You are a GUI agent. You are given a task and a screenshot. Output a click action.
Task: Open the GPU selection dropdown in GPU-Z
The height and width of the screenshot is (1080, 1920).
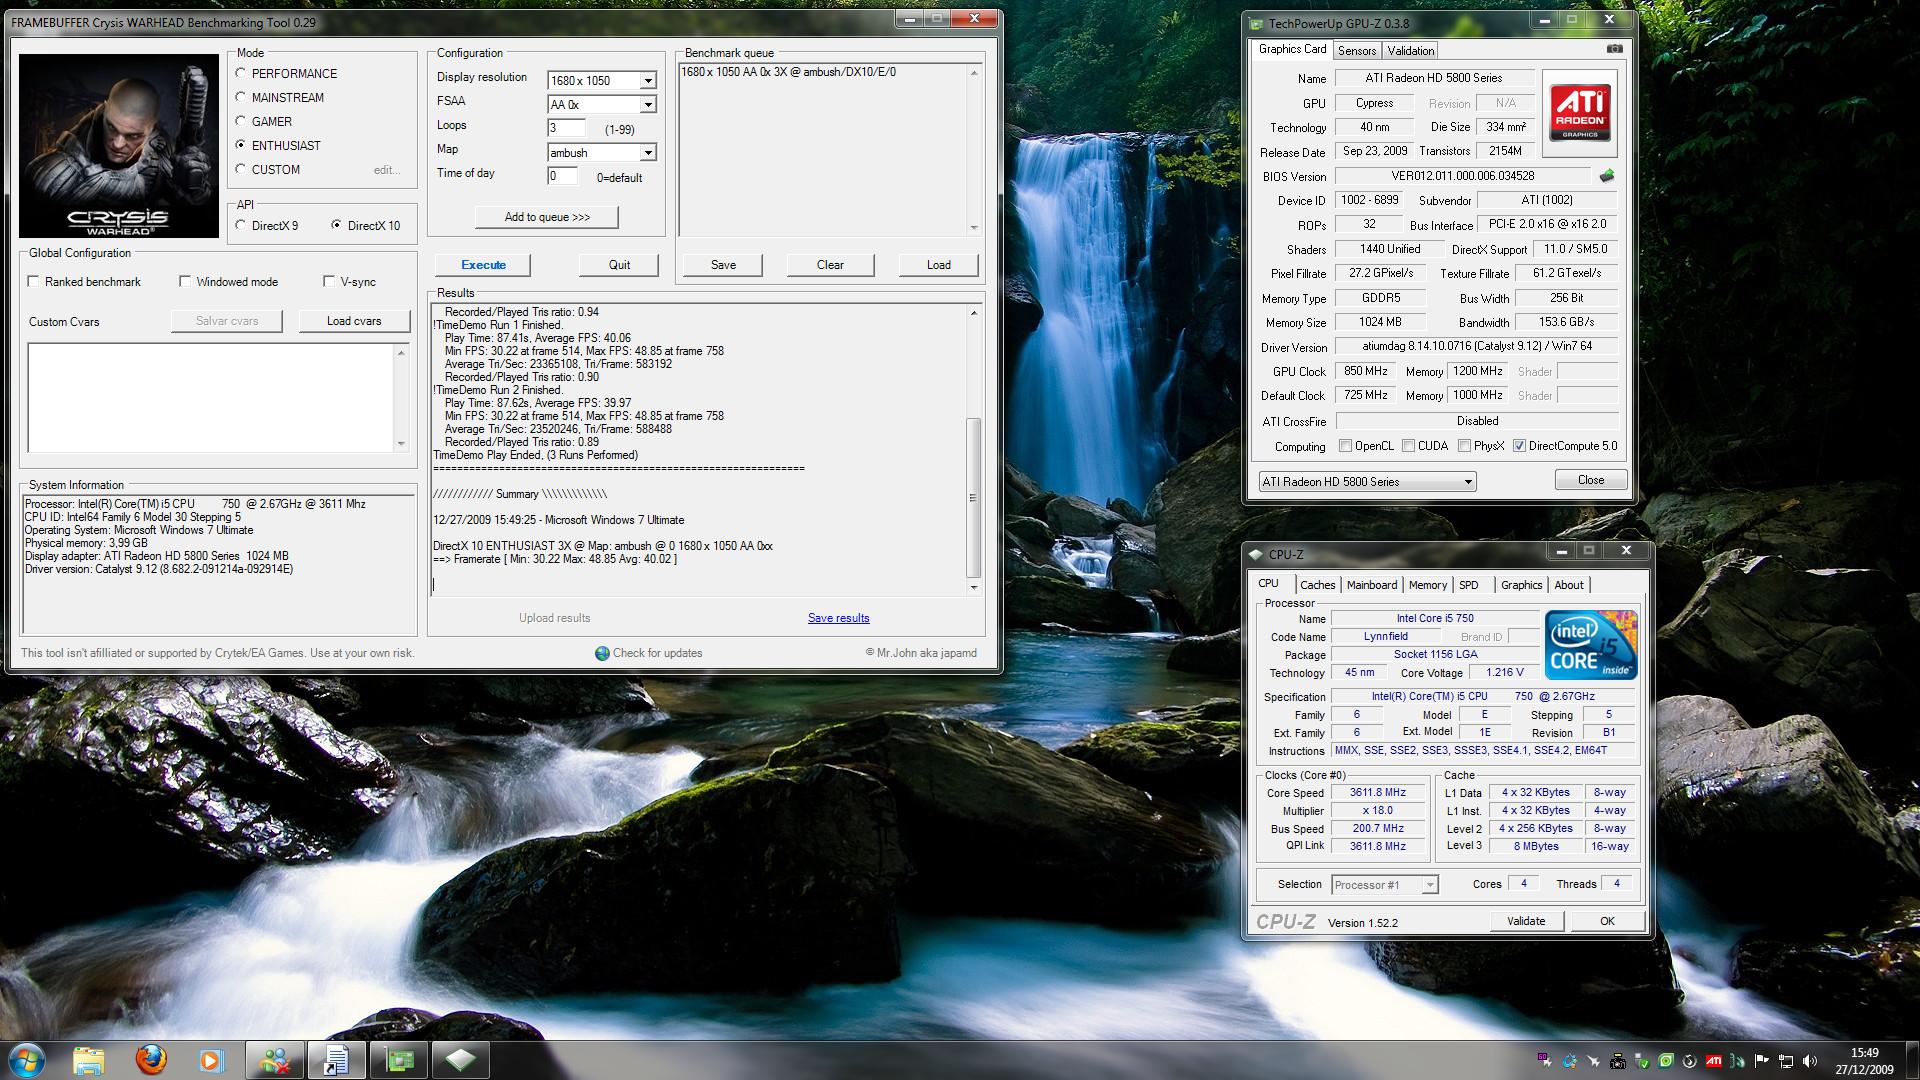(x=1367, y=481)
